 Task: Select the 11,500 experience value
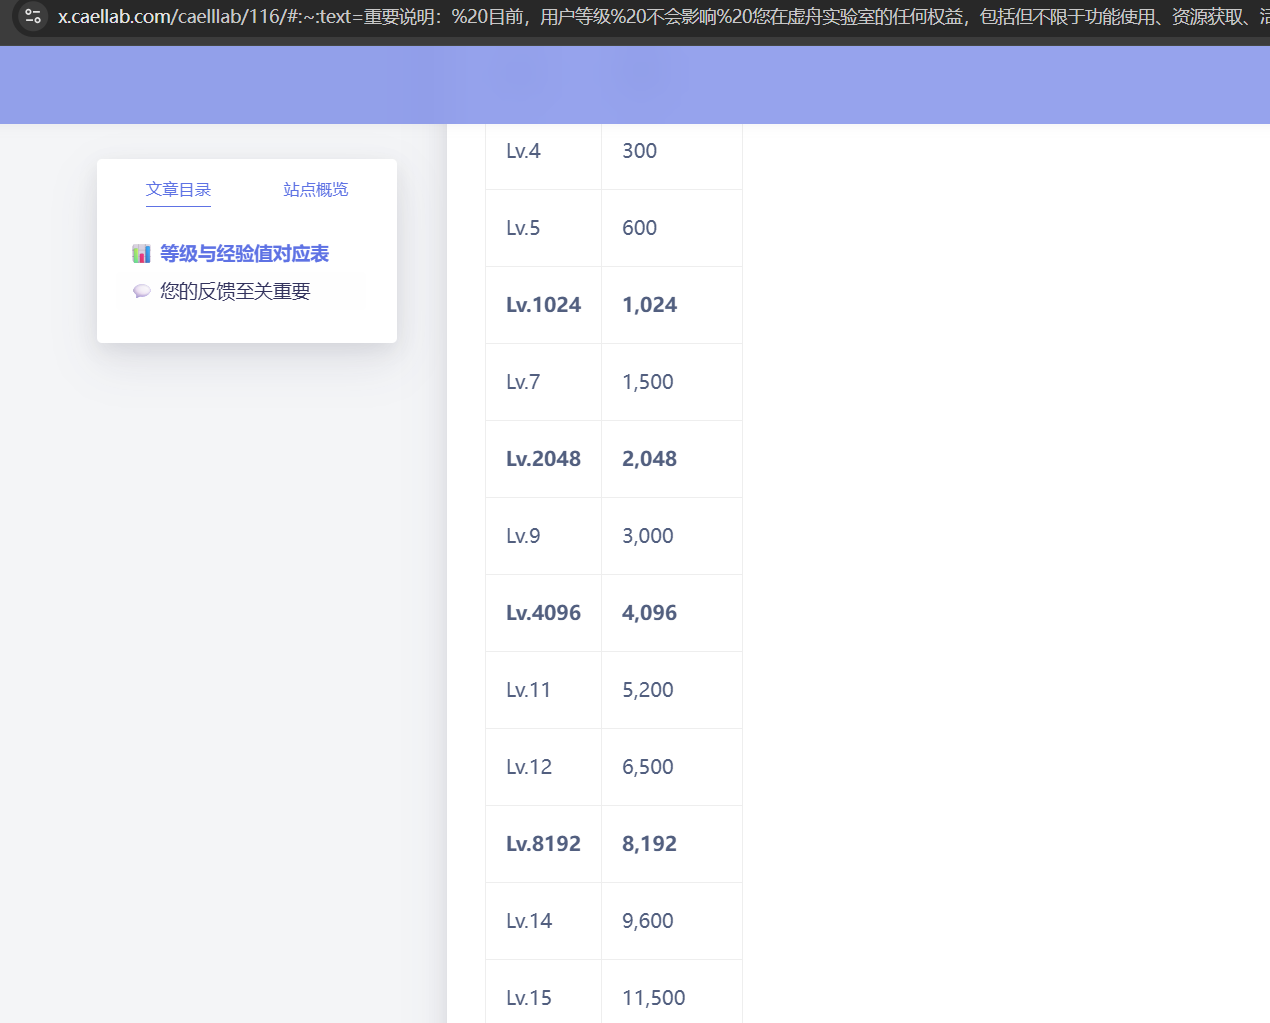(653, 998)
